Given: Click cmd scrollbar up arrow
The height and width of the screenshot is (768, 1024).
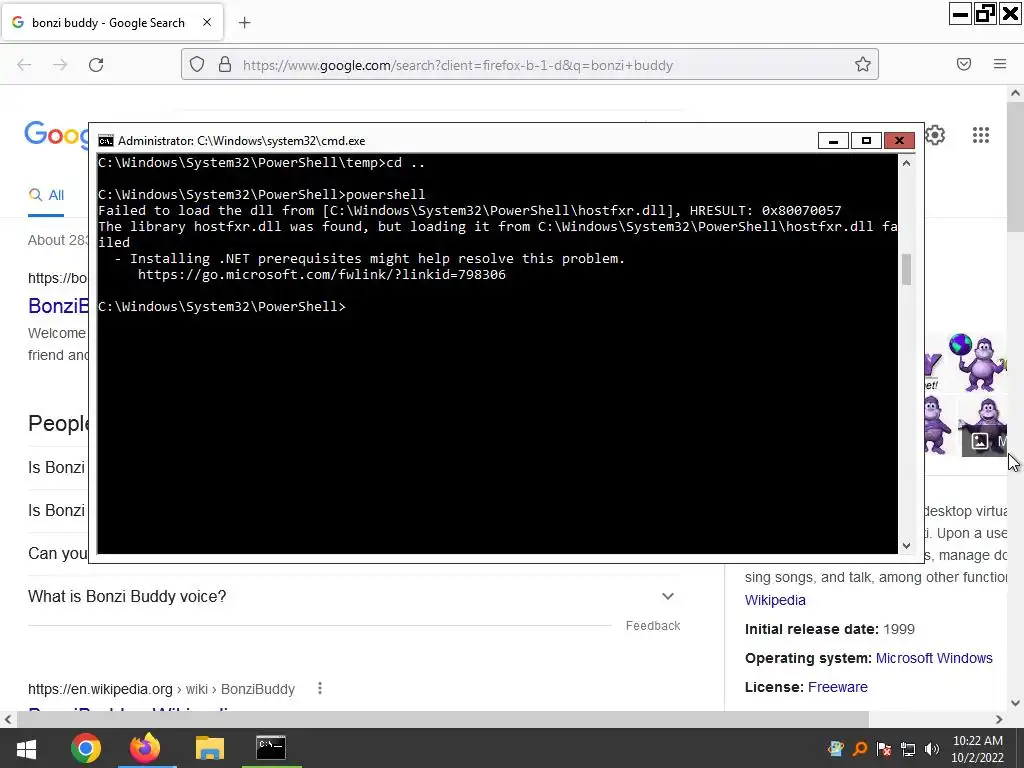Looking at the screenshot, I should tap(906, 163).
